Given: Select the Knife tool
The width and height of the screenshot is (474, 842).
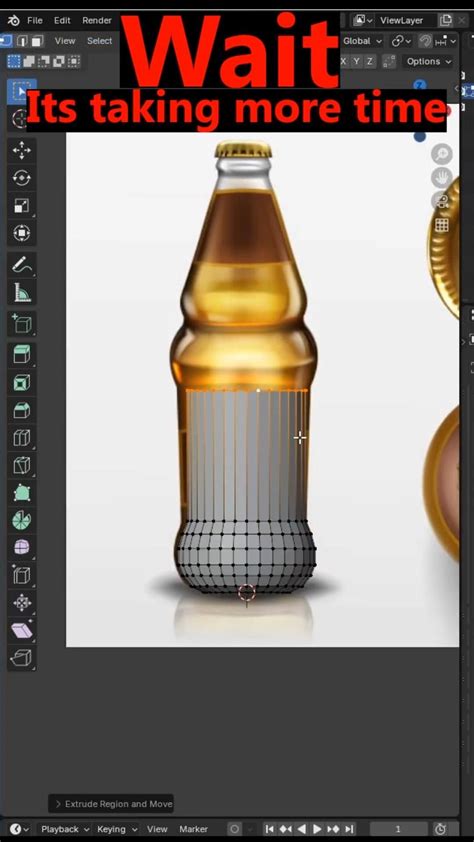Looking at the screenshot, I should tap(21, 465).
